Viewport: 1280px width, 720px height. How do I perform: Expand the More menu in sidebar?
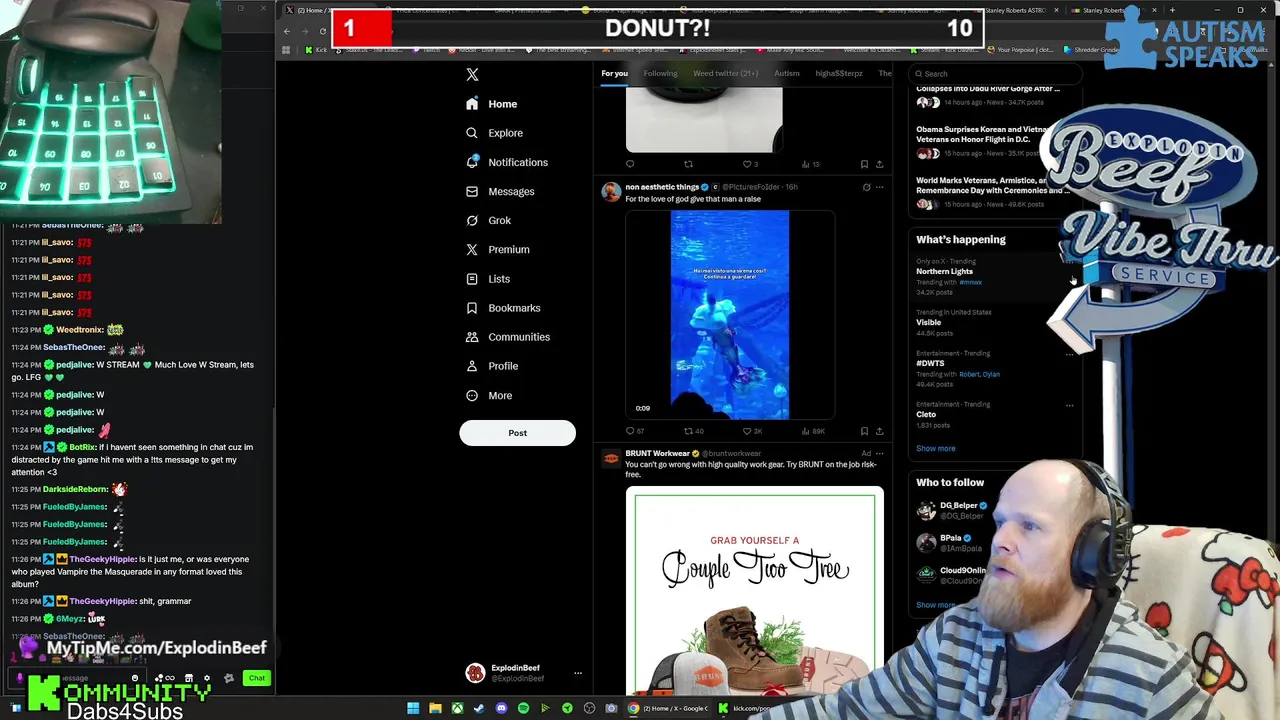[489, 396]
